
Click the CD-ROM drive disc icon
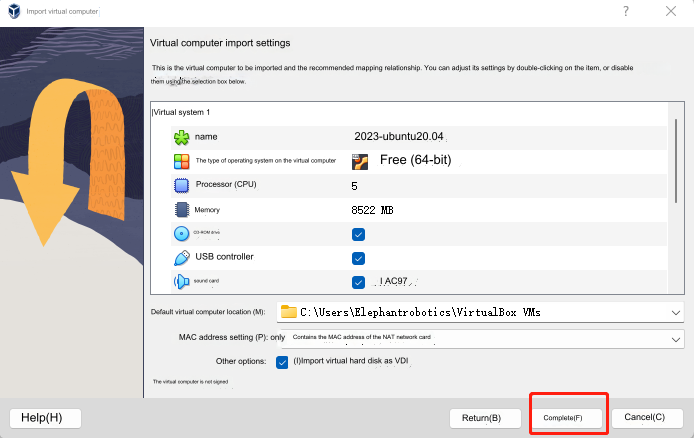point(181,234)
